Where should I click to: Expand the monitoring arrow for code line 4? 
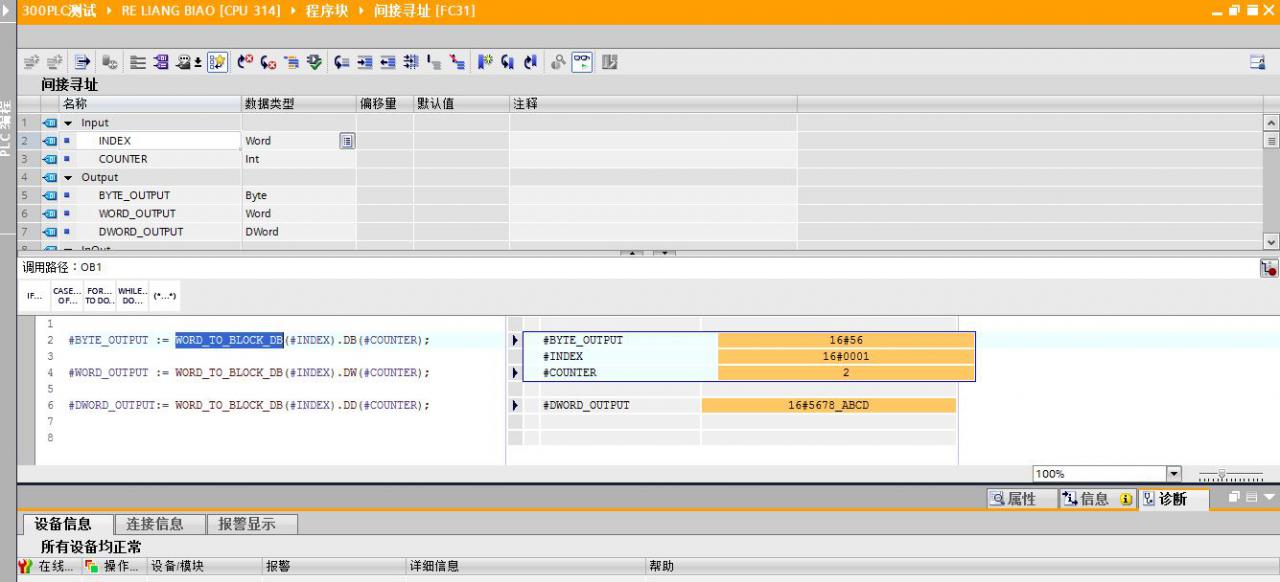[x=515, y=372]
